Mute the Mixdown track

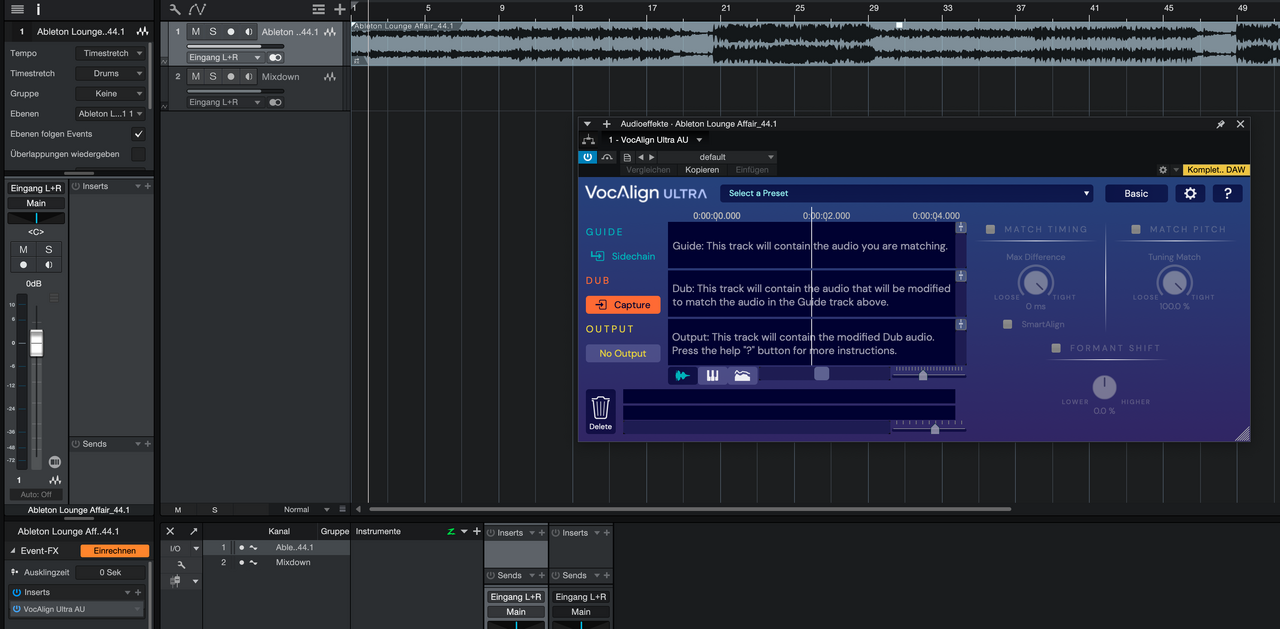click(x=195, y=76)
